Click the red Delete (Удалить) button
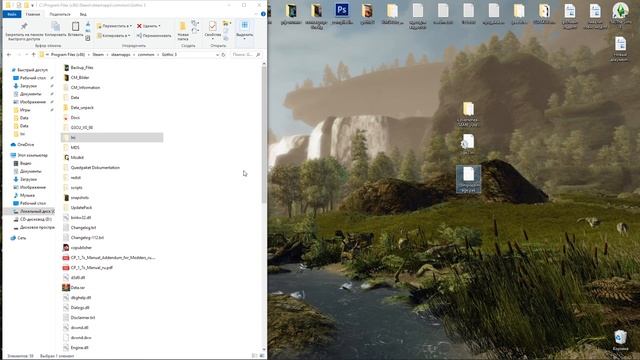Screen dimensions: 640x360 coord(148,26)
